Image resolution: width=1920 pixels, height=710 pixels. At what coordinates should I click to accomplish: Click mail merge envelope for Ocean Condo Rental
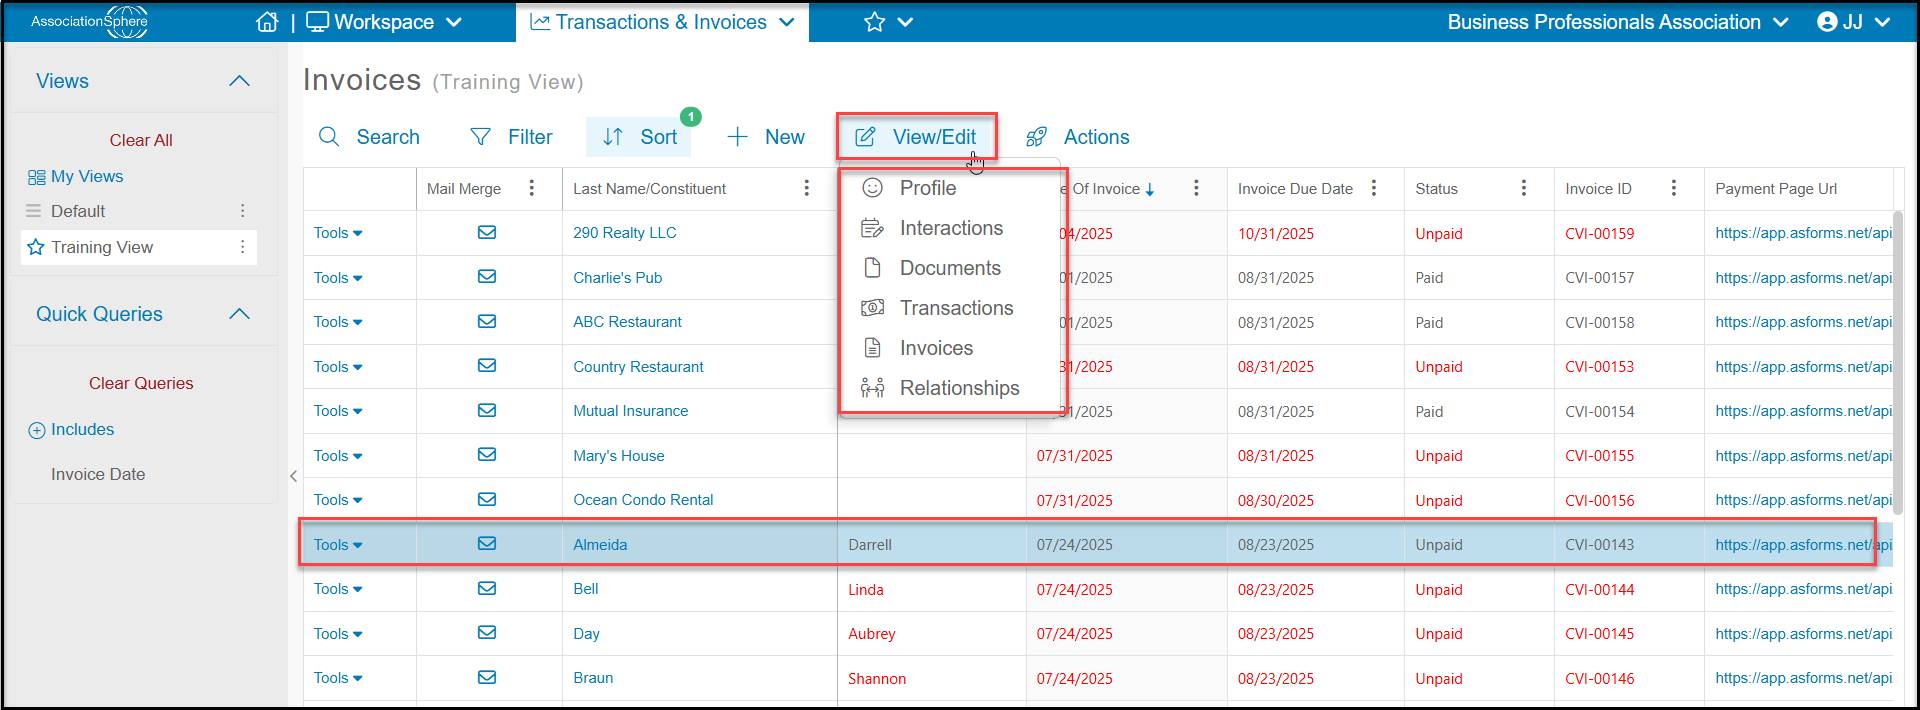487,500
